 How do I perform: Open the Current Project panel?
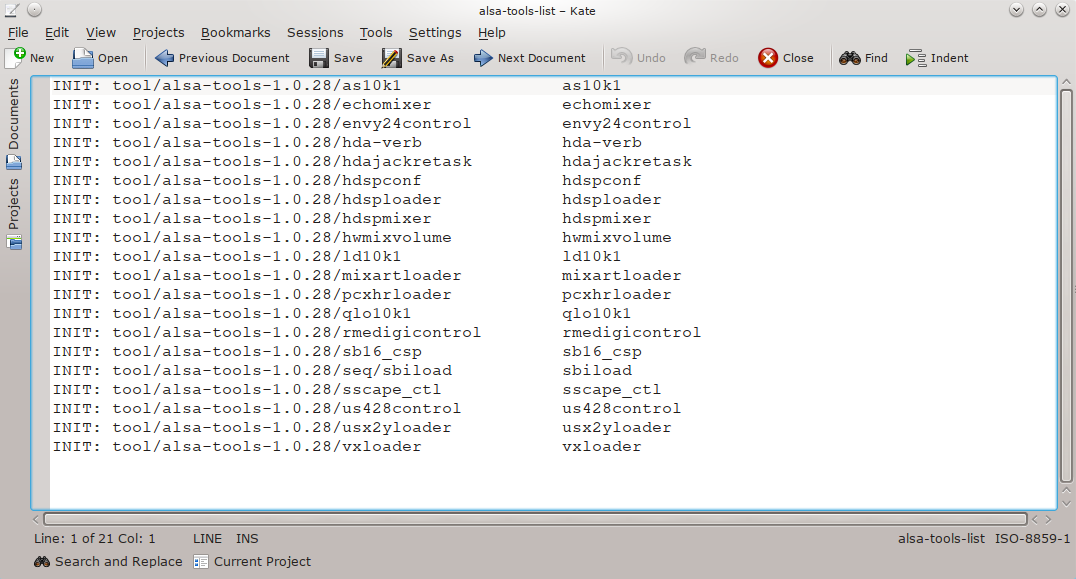pyautogui.click(x=252, y=562)
